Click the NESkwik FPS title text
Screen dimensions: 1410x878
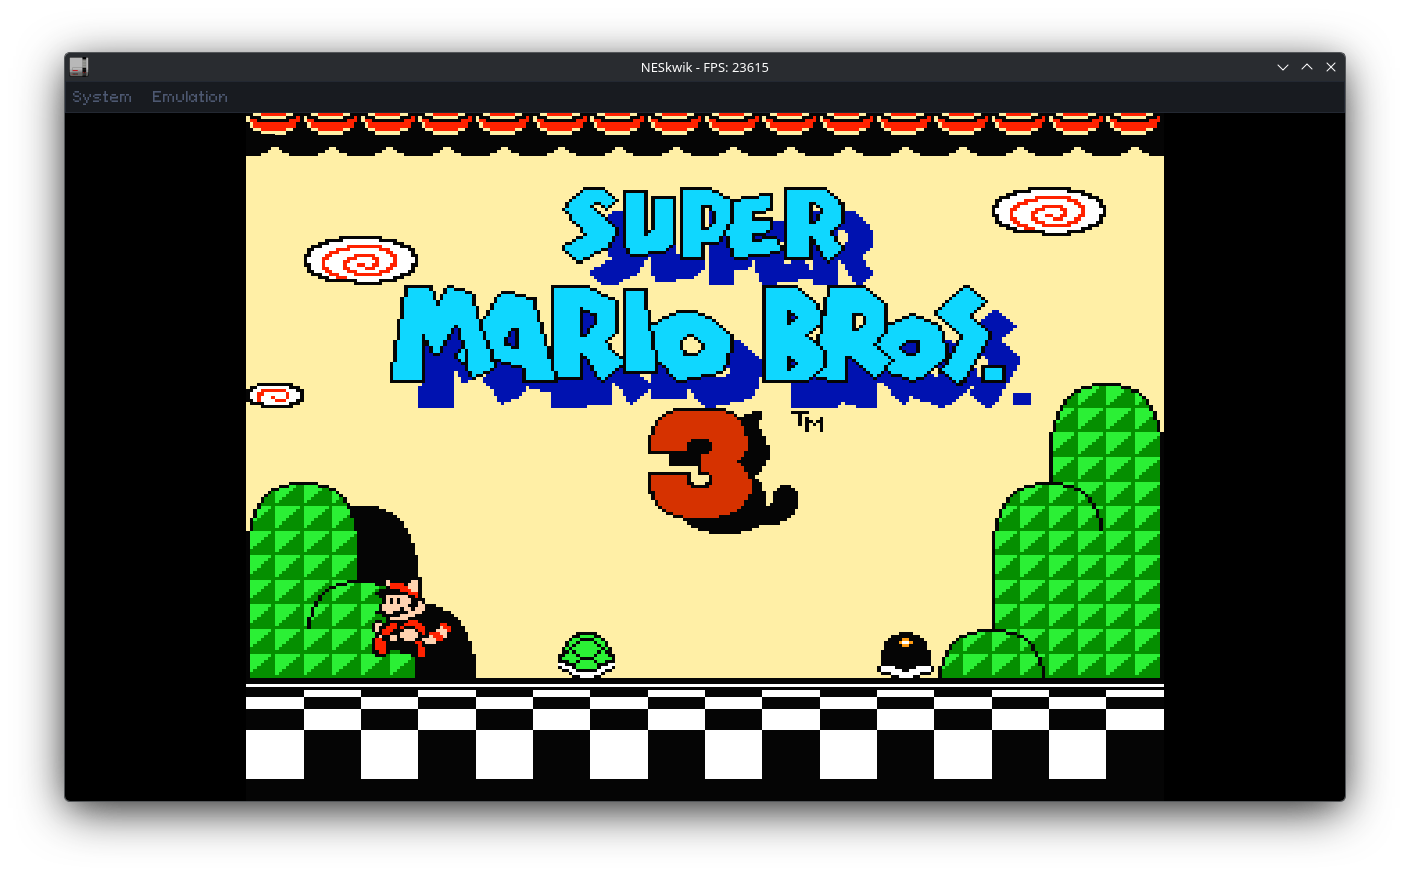click(705, 67)
